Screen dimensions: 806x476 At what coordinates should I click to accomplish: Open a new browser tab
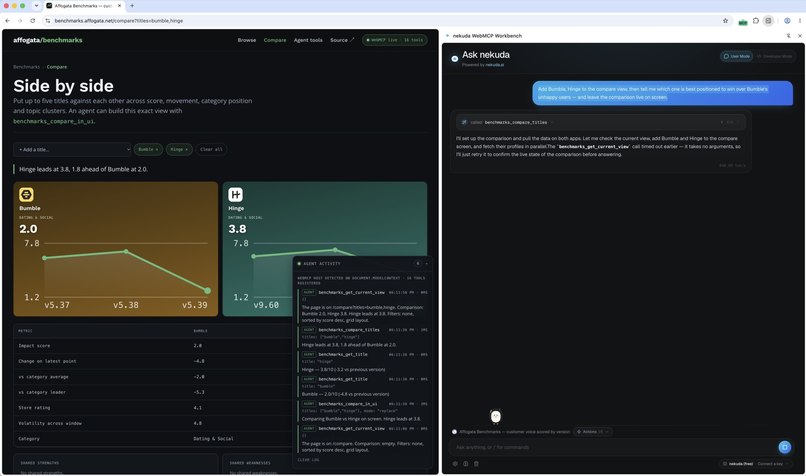132,6
